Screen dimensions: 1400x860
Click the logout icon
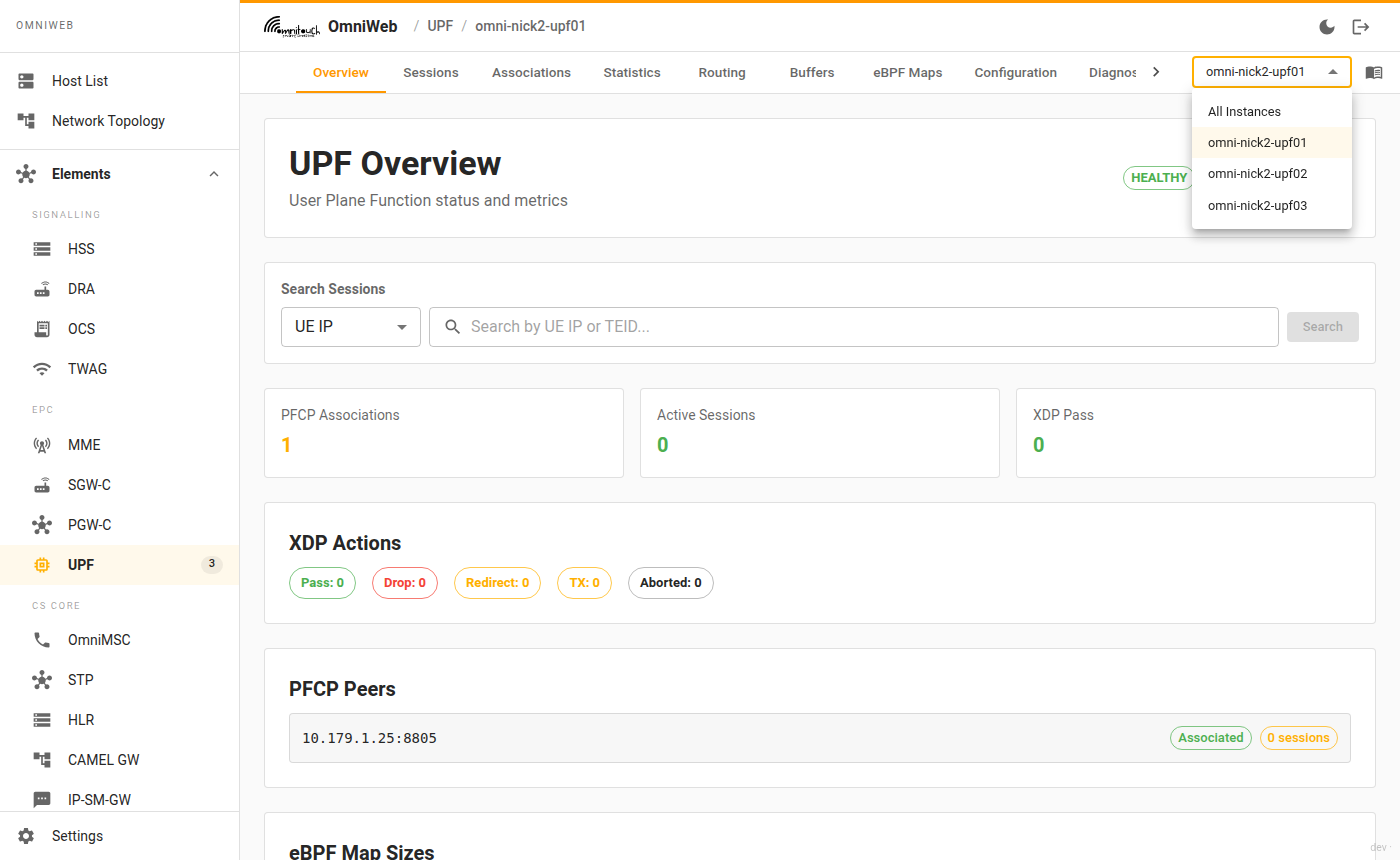(1360, 27)
